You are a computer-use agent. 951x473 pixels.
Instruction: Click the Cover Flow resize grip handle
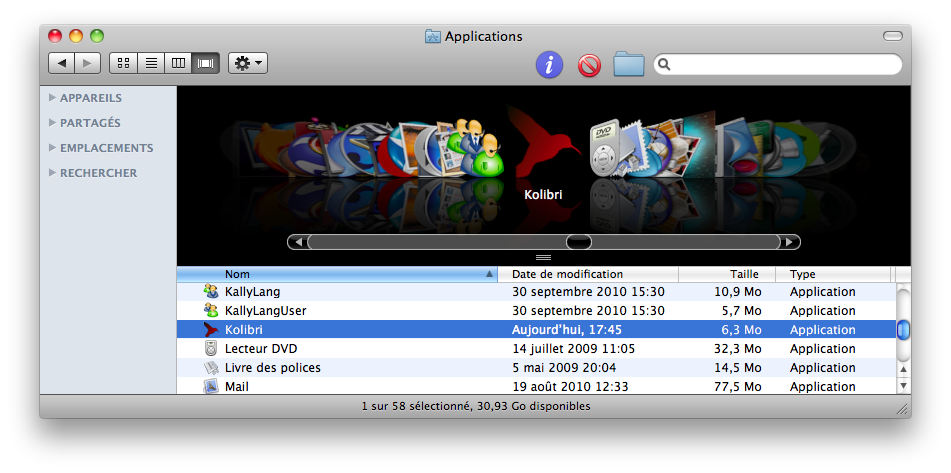(x=543, y=258)
